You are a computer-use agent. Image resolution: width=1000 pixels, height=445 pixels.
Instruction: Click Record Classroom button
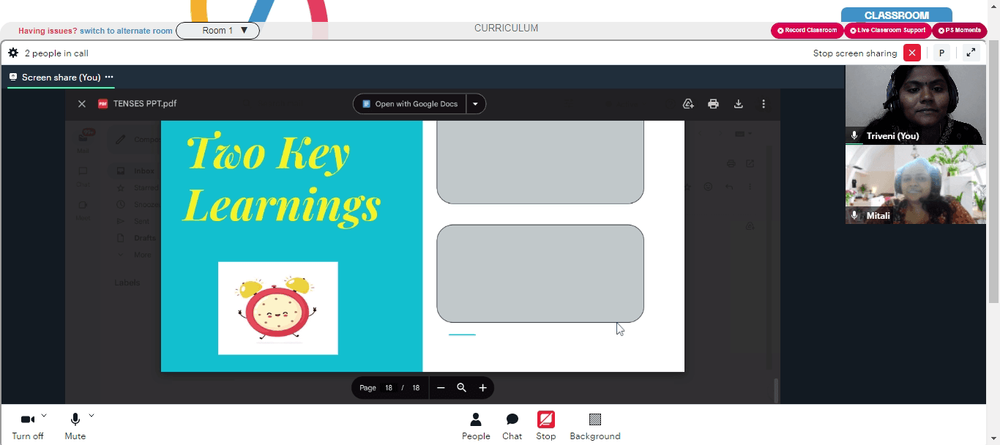point(807,31)
